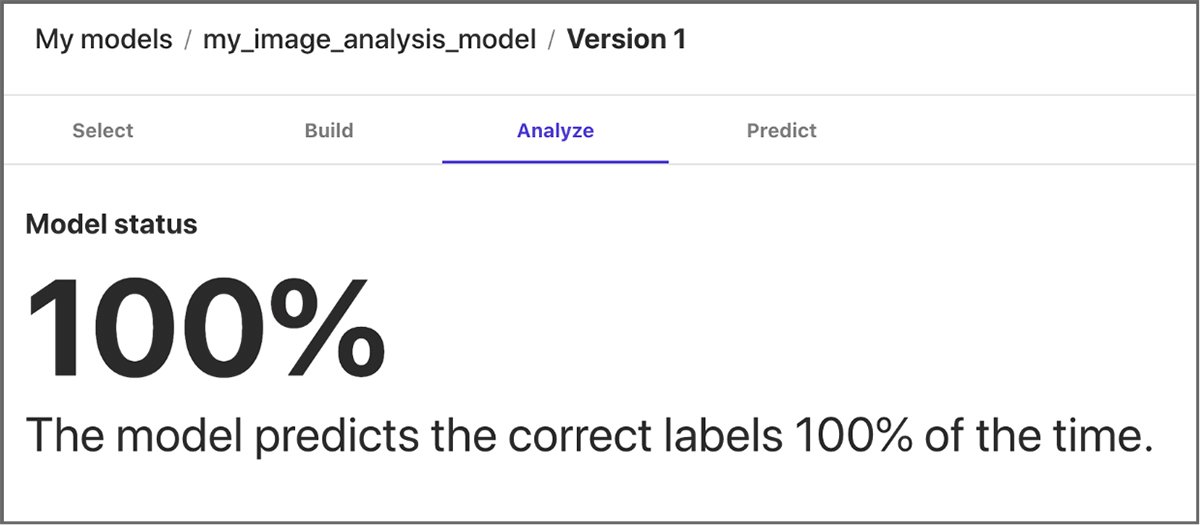Switch to the Select tab
Screen dimensions: 1200x525
click(x=102, y=131)
